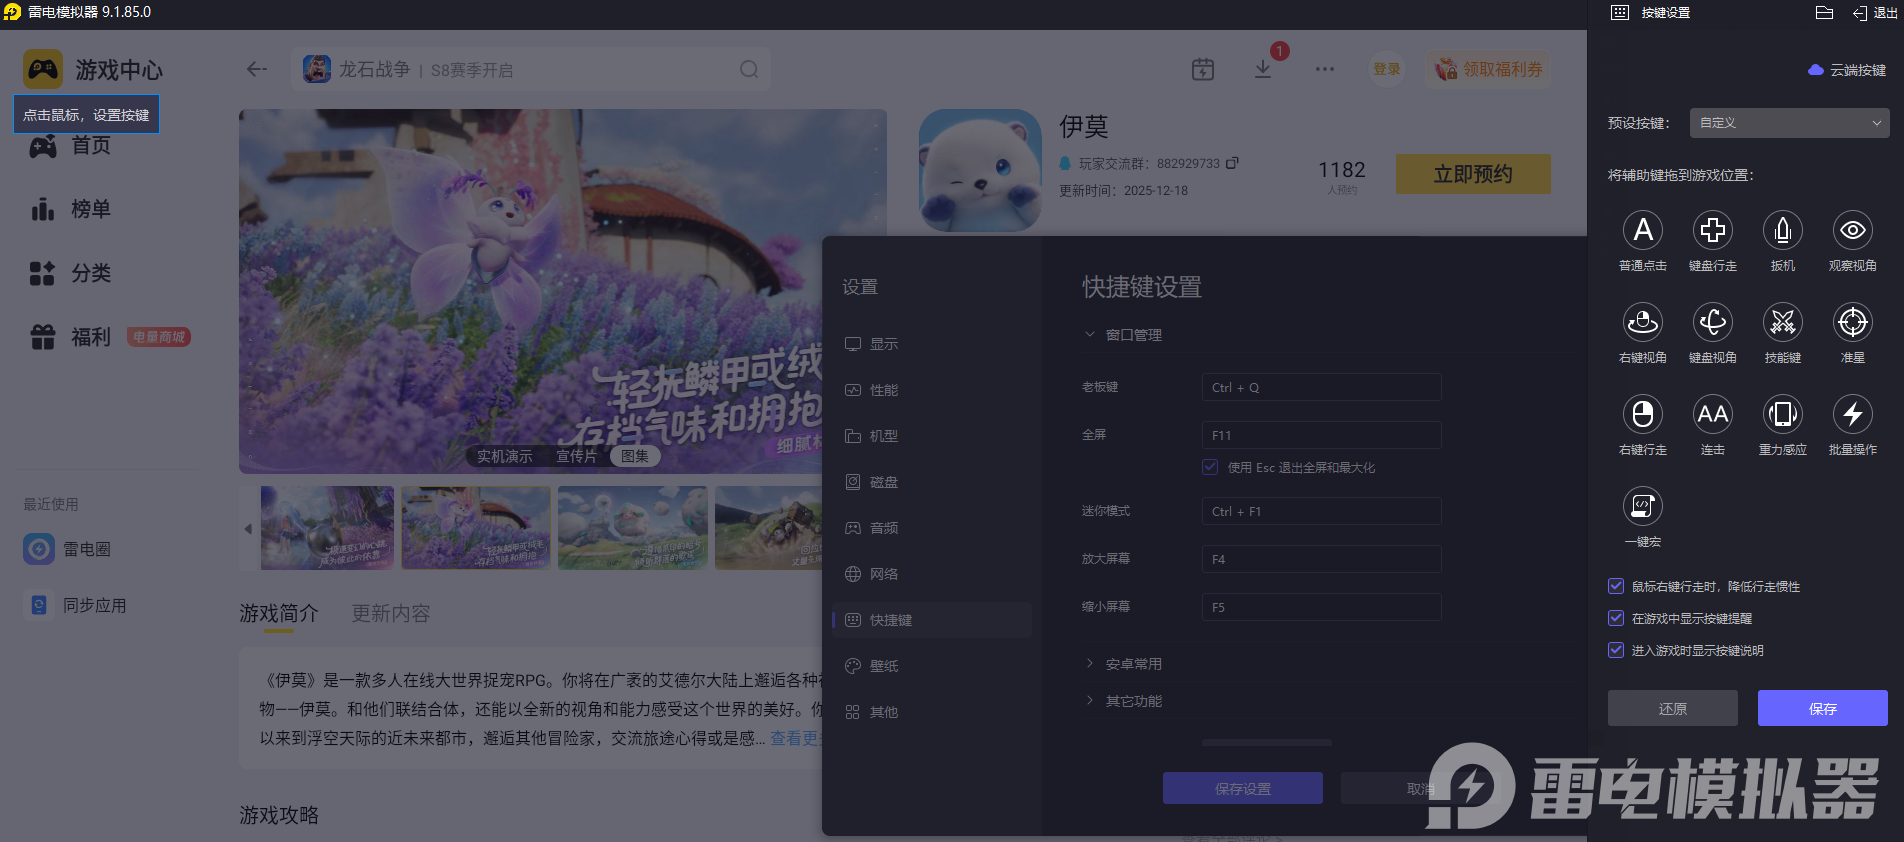Open 壁纸 settings tab

(x=932, y=666)
